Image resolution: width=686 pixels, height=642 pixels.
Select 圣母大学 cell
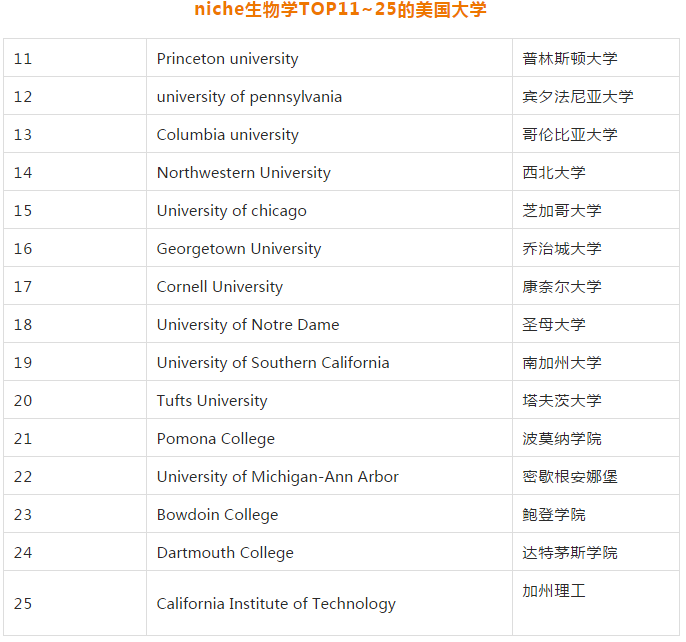pos(596,324)
